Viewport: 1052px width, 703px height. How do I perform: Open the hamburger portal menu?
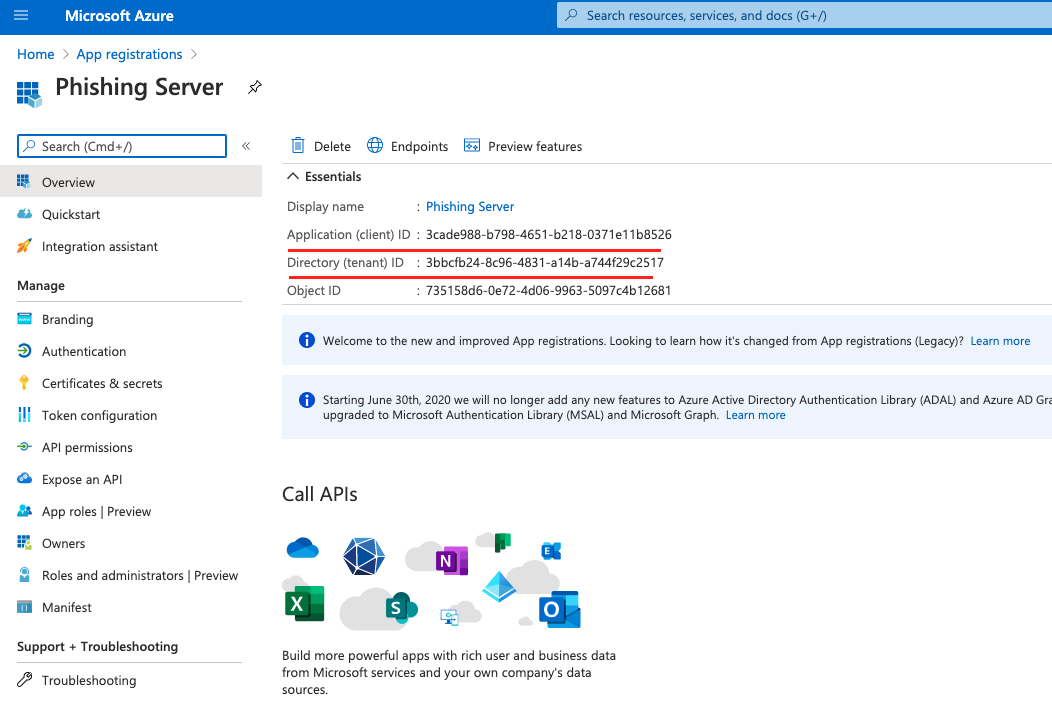coord(21,15)
